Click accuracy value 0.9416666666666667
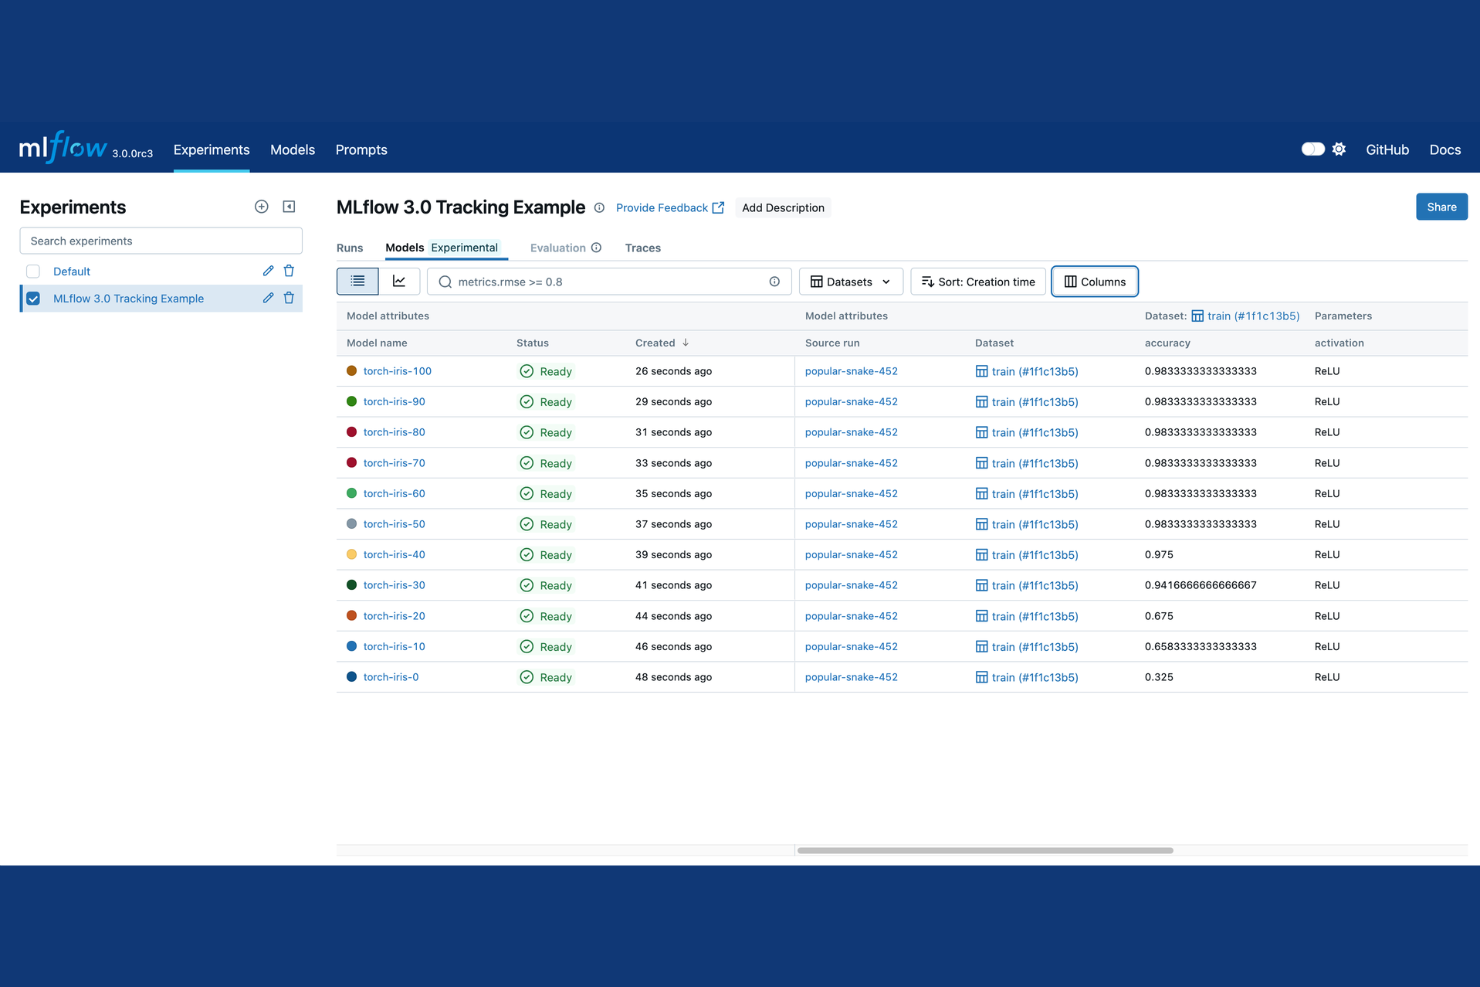 (x=1200, y=585)
